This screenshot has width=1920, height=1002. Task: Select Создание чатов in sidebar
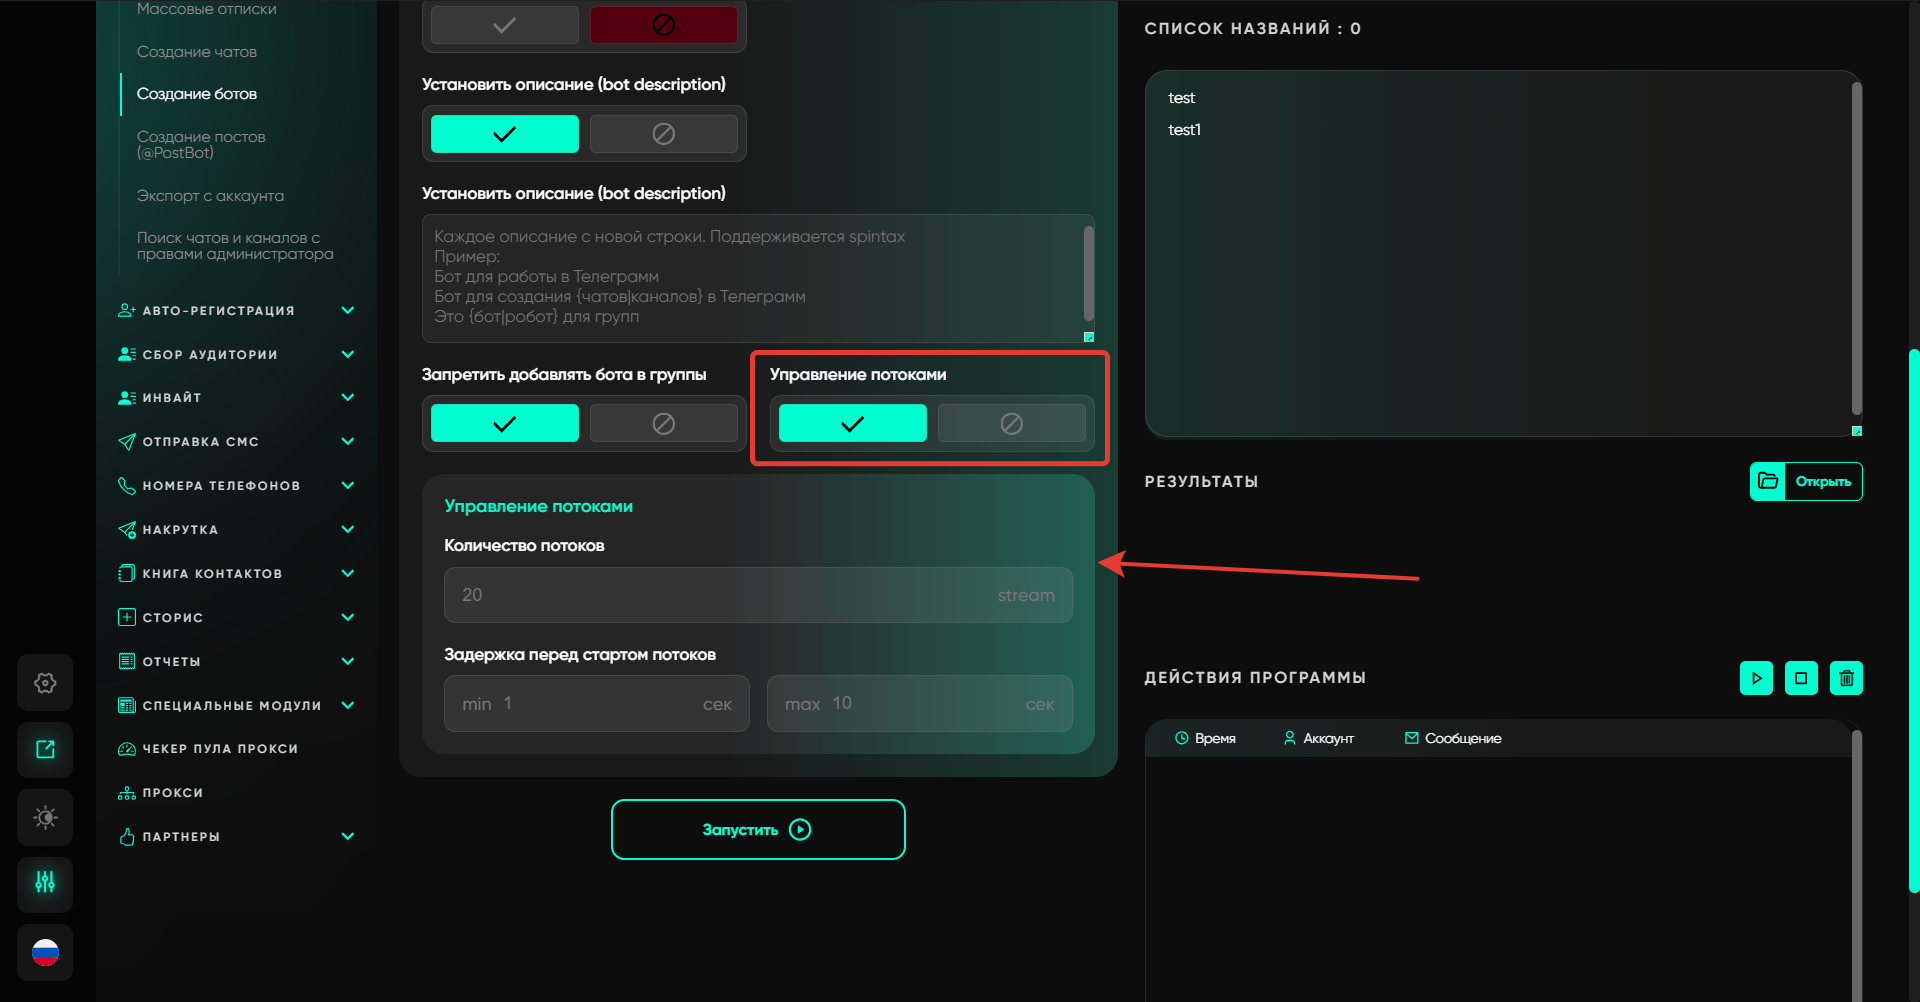click(197, 52)
